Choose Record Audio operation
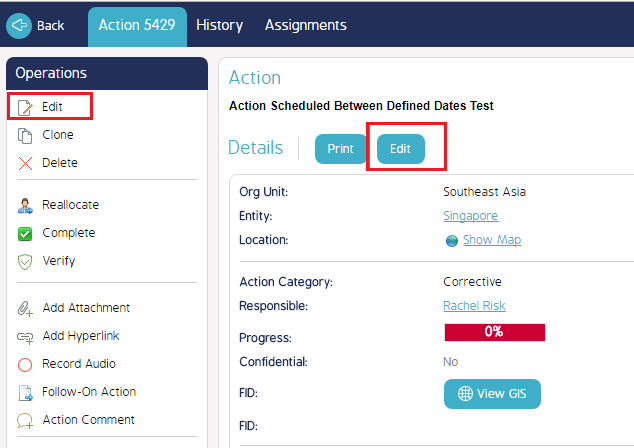 pos(79,364)
